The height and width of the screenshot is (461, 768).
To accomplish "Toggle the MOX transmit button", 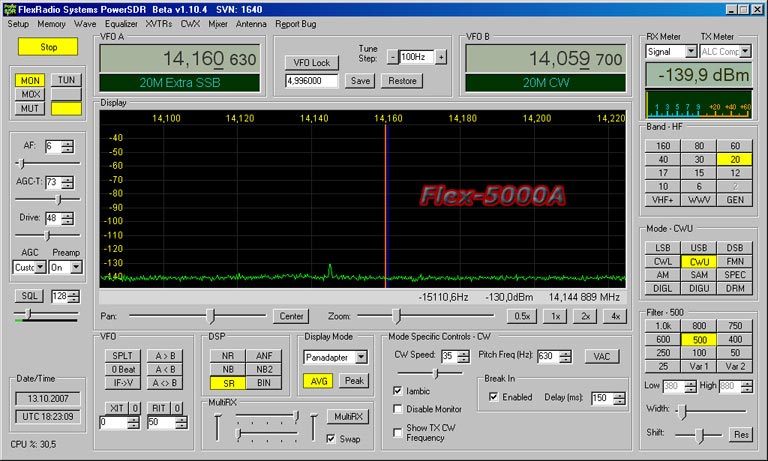I will 30,94.
